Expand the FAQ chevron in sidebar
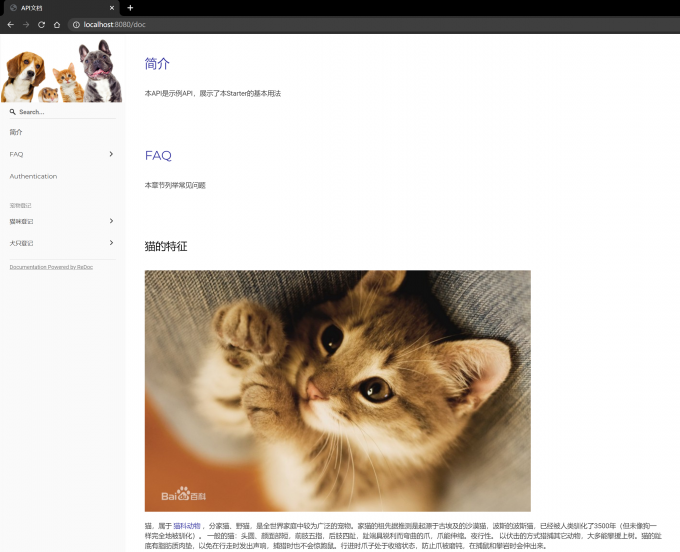Image resolution: width=680 pixels, height=552 pixels. 111,154
